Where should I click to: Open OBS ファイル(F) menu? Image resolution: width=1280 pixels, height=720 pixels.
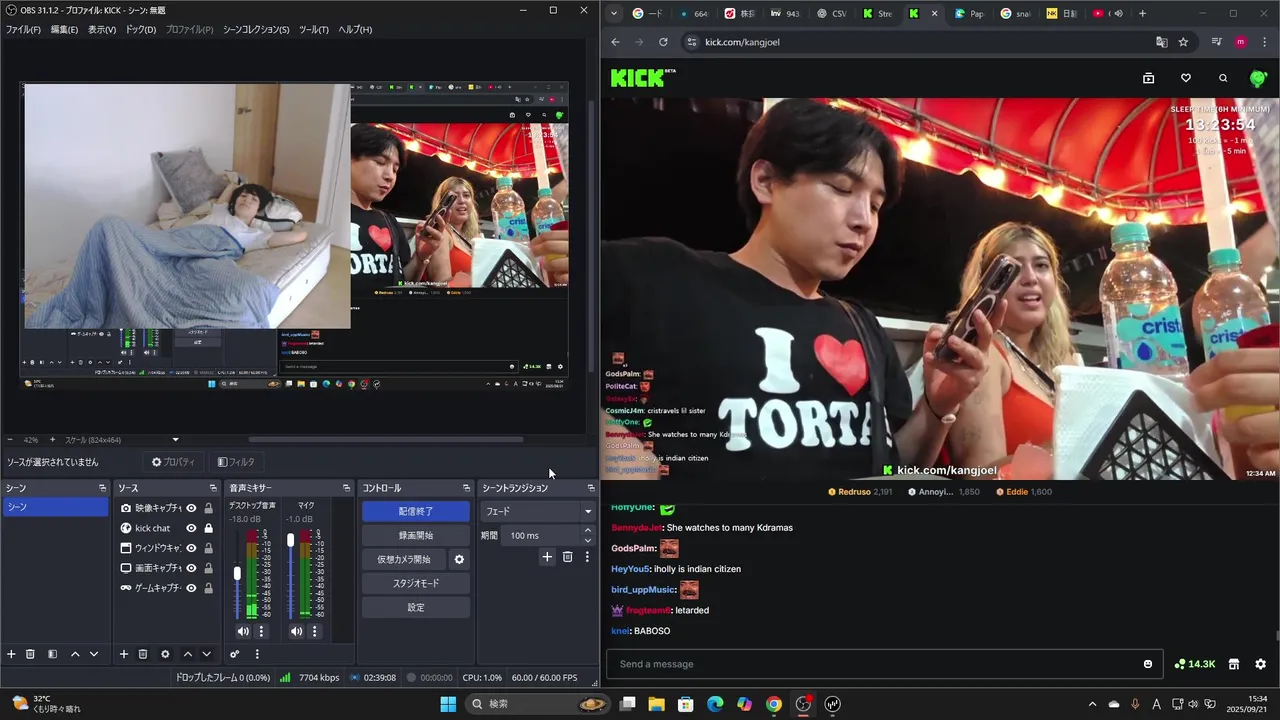tap(23, 29)
